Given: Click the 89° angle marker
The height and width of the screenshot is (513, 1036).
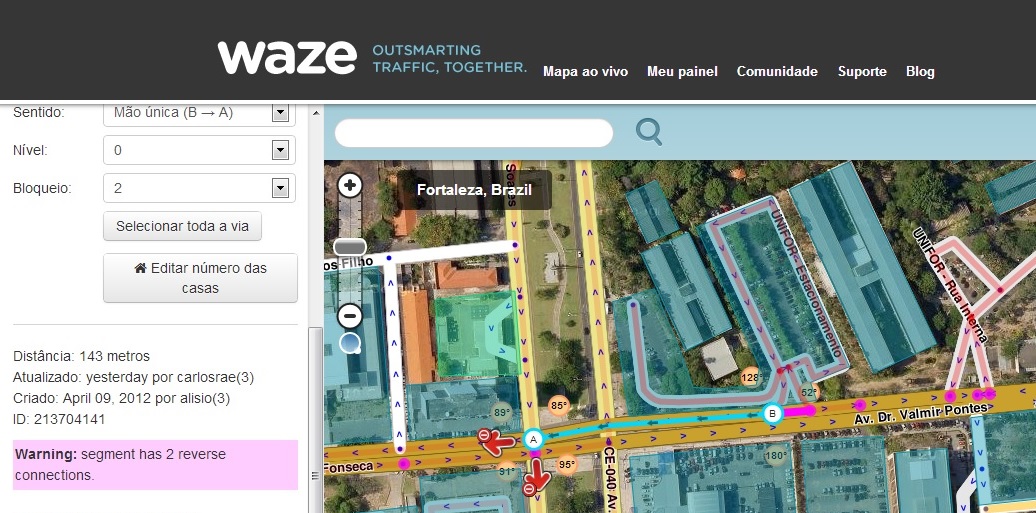Looking at the screenshot, I should 502,413.
